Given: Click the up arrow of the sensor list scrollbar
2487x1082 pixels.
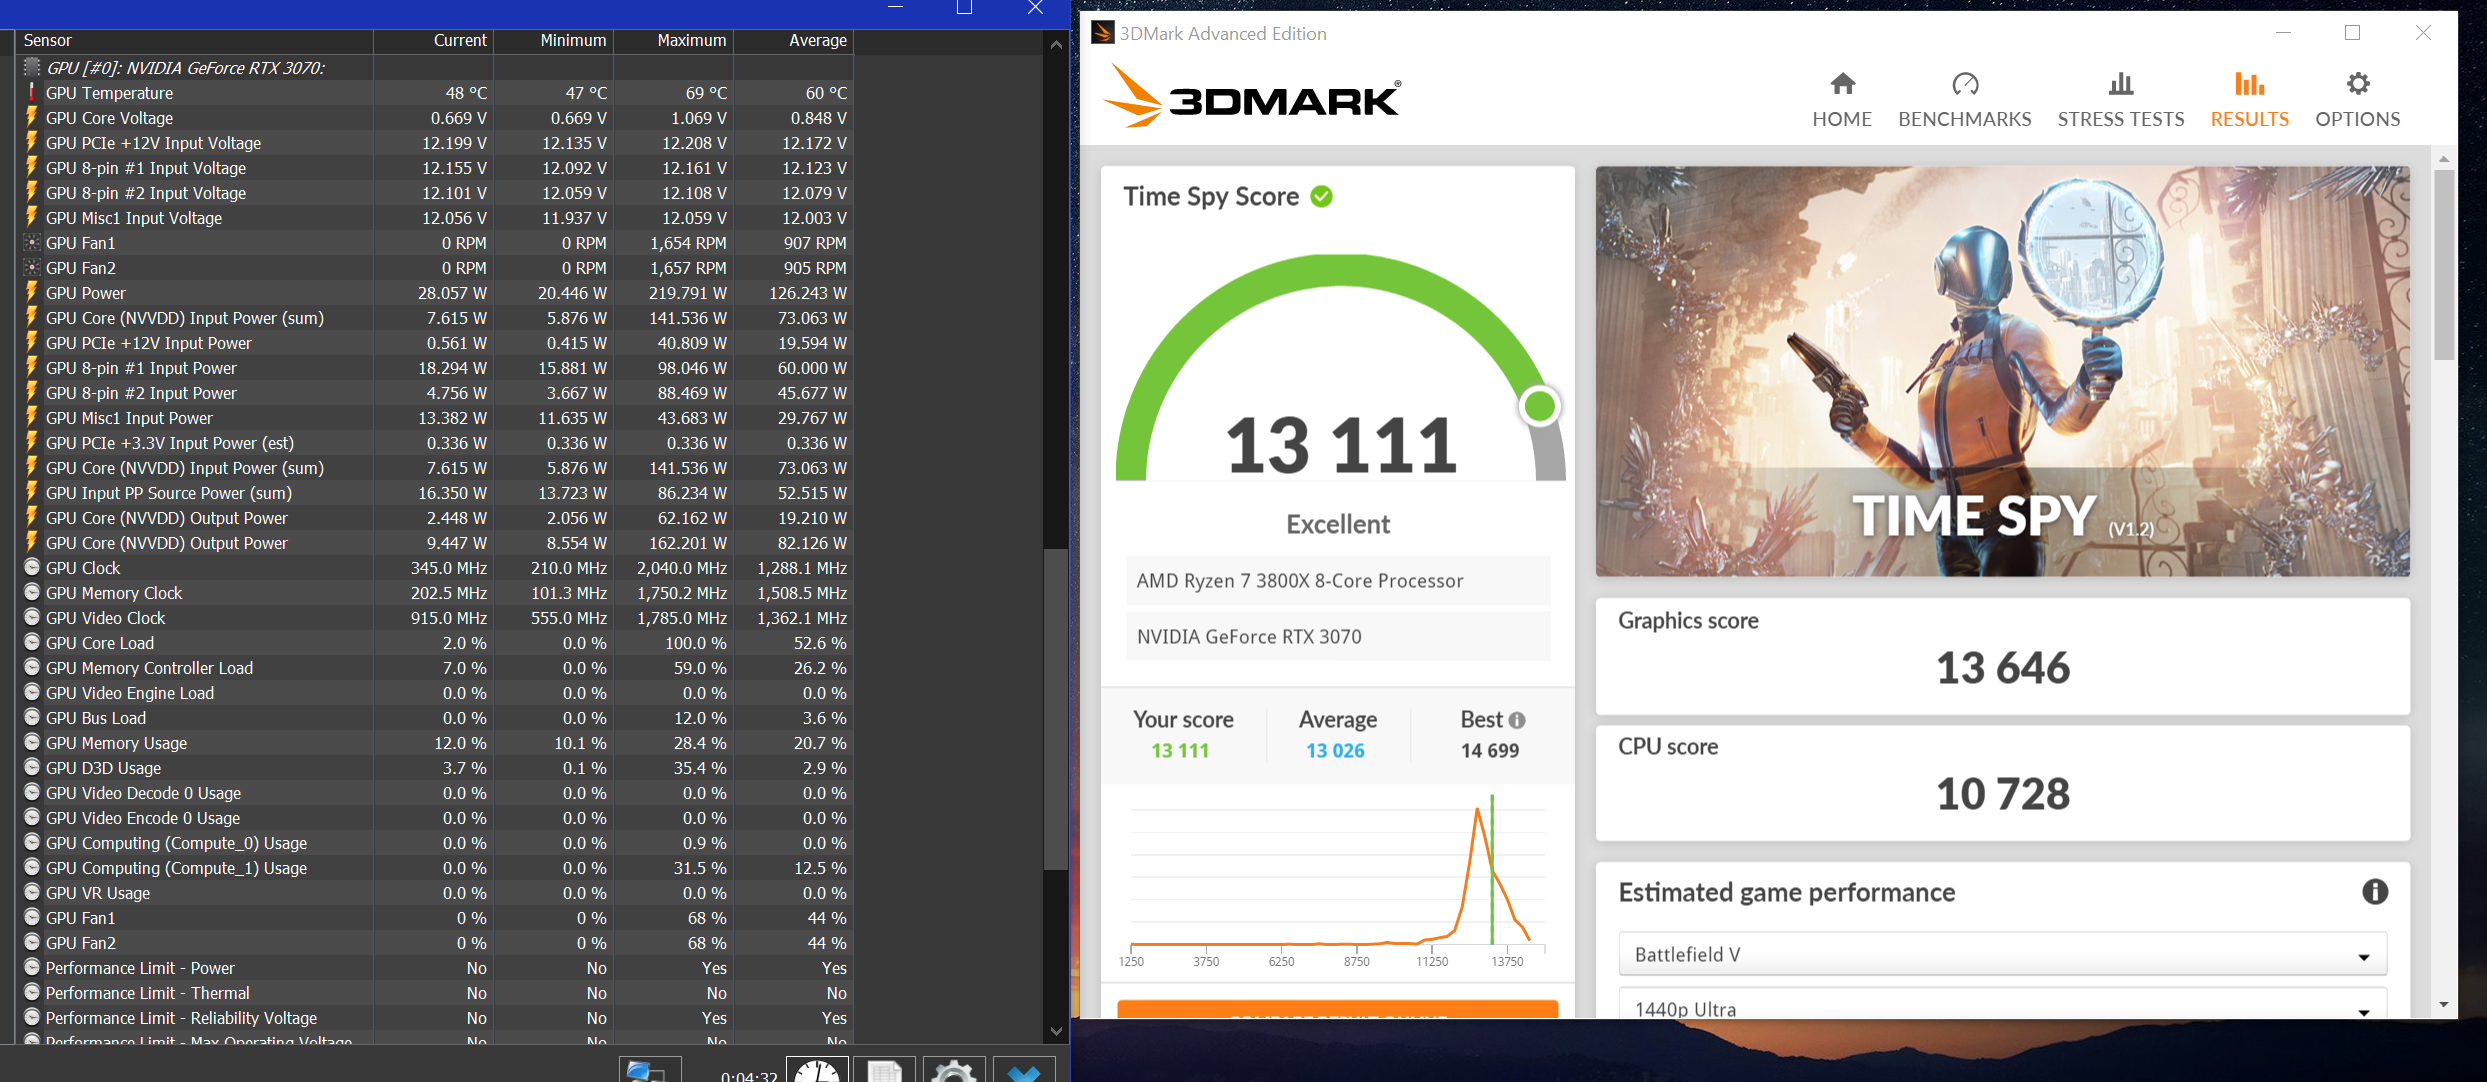Looking at the screenshot, I should click(x=1056, y=44).
